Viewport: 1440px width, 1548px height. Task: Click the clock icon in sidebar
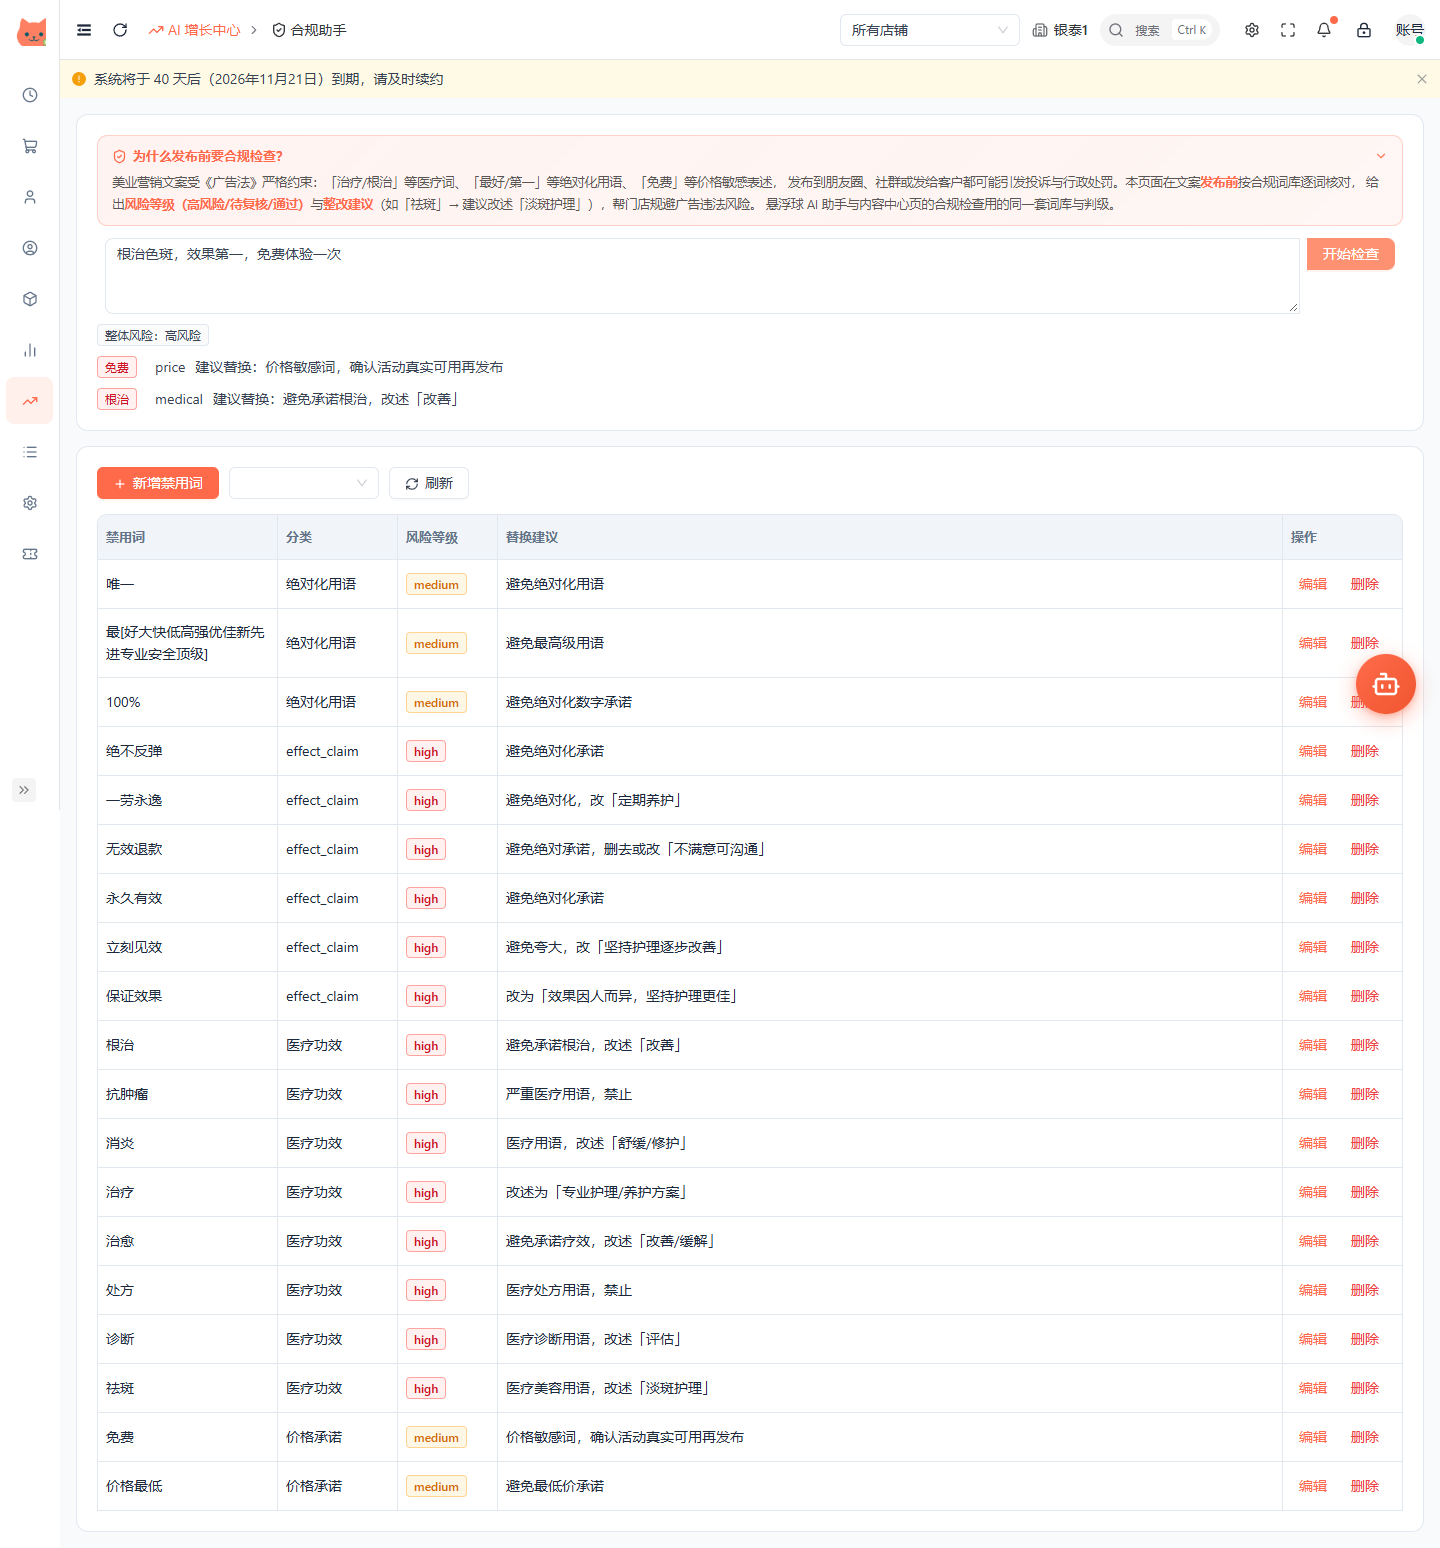(30, 95)
